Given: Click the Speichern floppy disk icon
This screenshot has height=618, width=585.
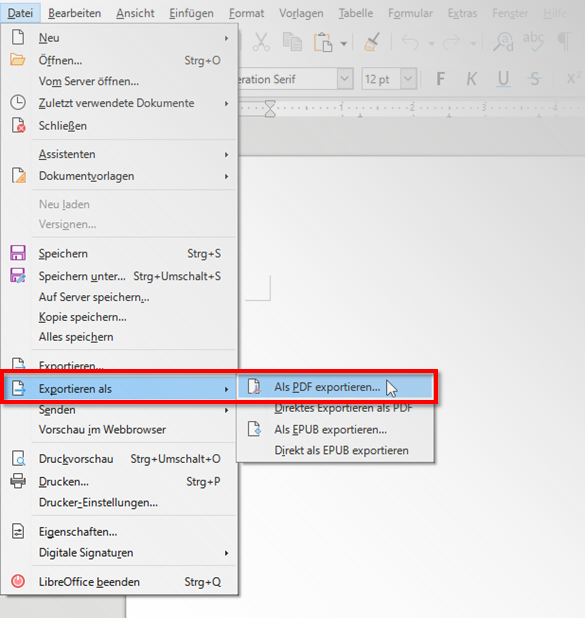Looking at the screenshot, I should click(18, 253).
